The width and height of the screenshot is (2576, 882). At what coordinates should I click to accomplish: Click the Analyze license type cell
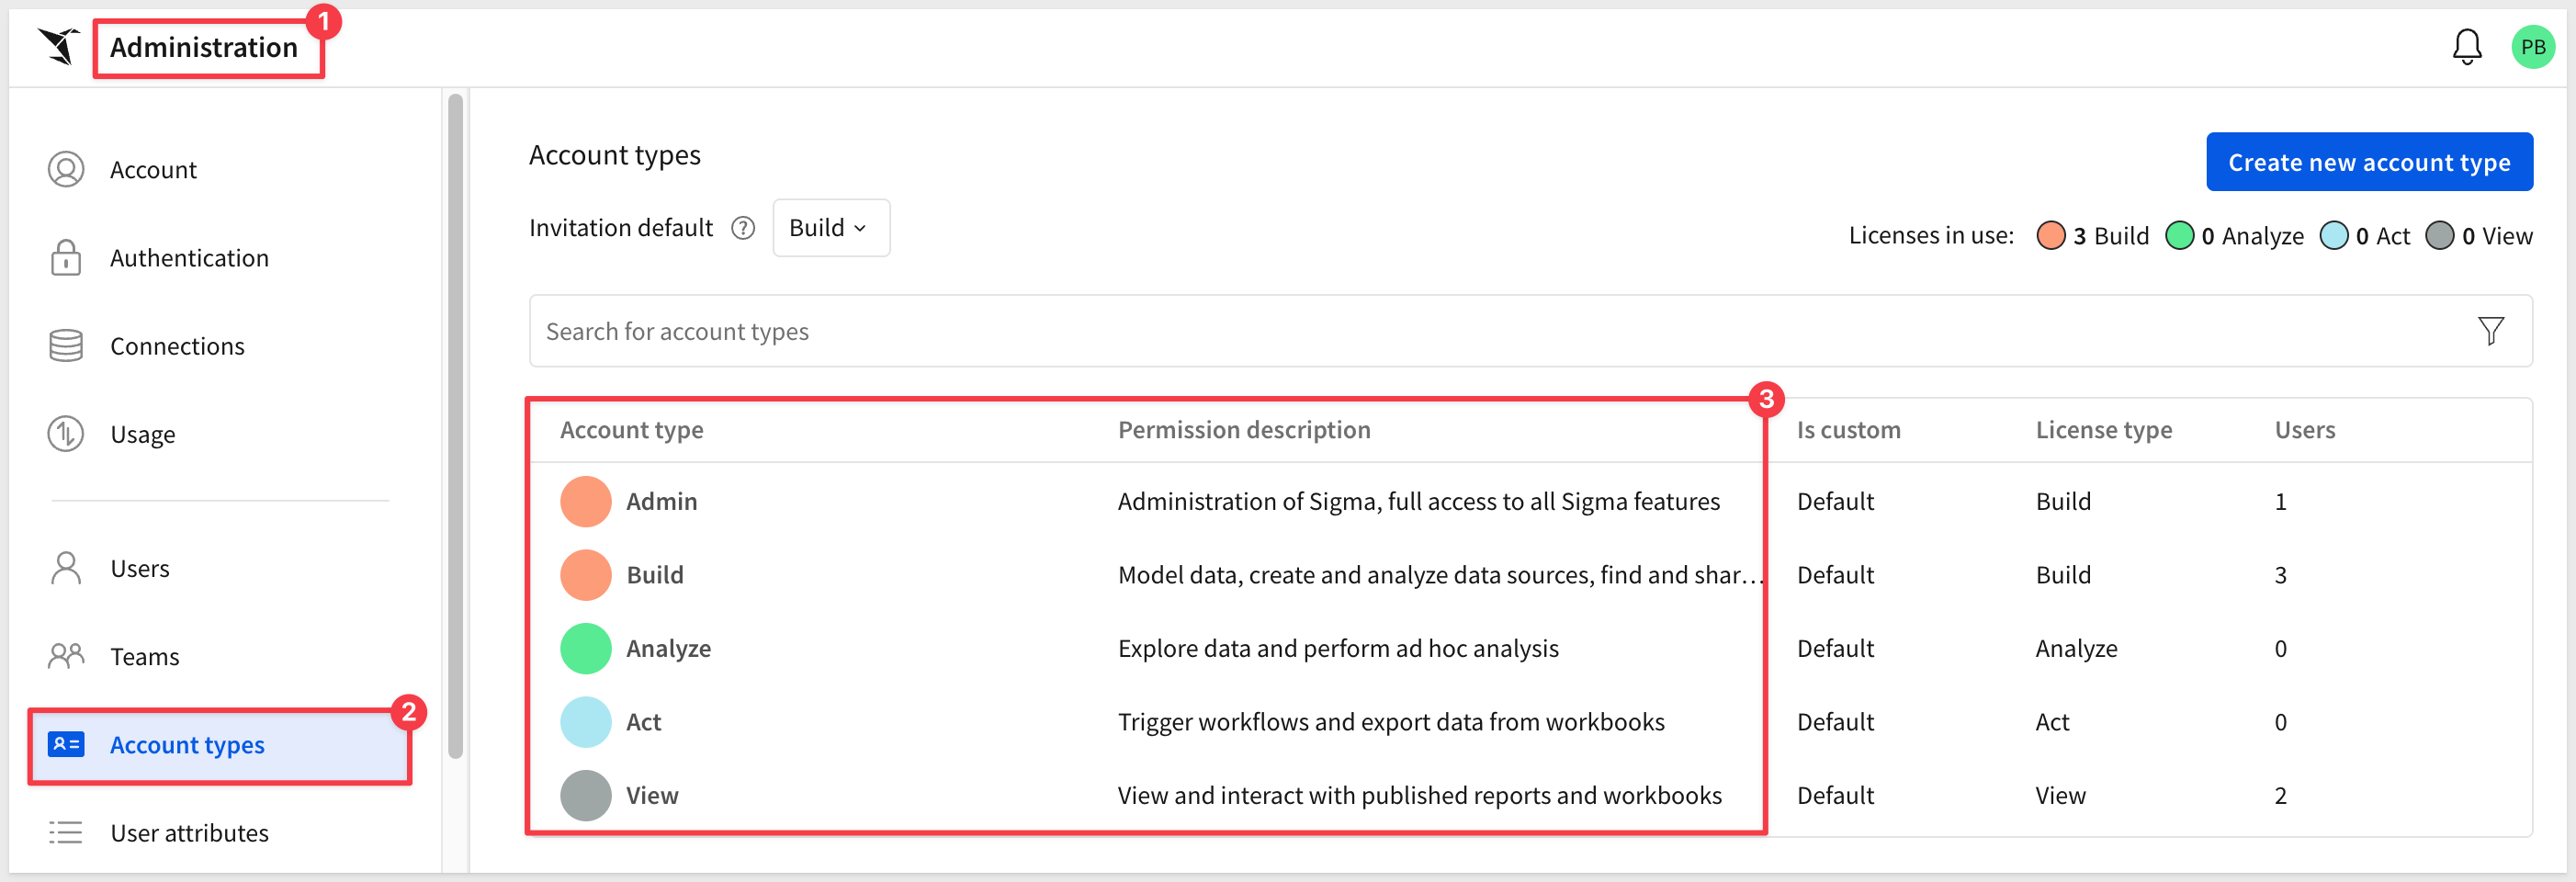2076,648
